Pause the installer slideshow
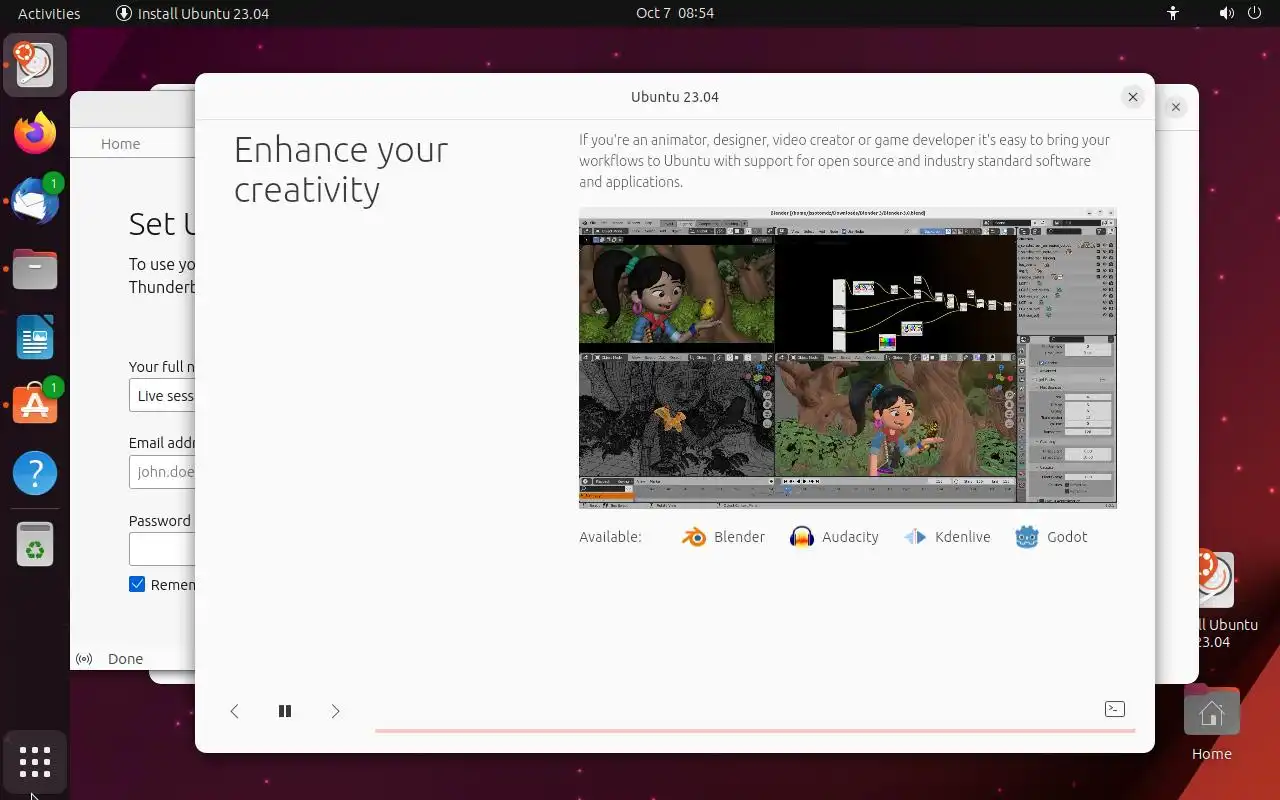Screen dimensions: 1280x800 [285, 711]
